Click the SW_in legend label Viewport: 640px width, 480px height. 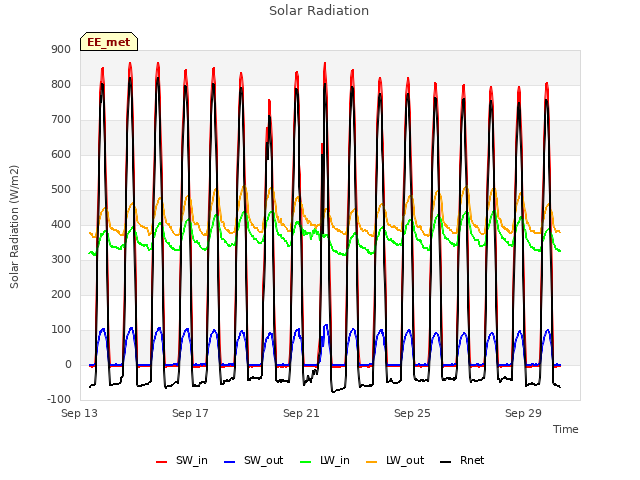click(x=192, y=460)
